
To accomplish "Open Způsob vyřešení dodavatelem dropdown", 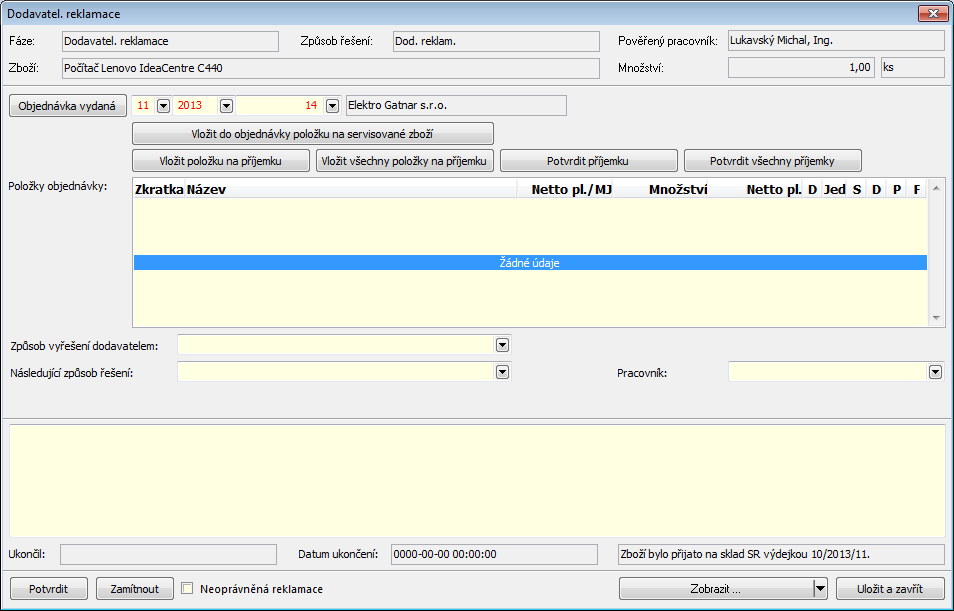I will [502, 345].
